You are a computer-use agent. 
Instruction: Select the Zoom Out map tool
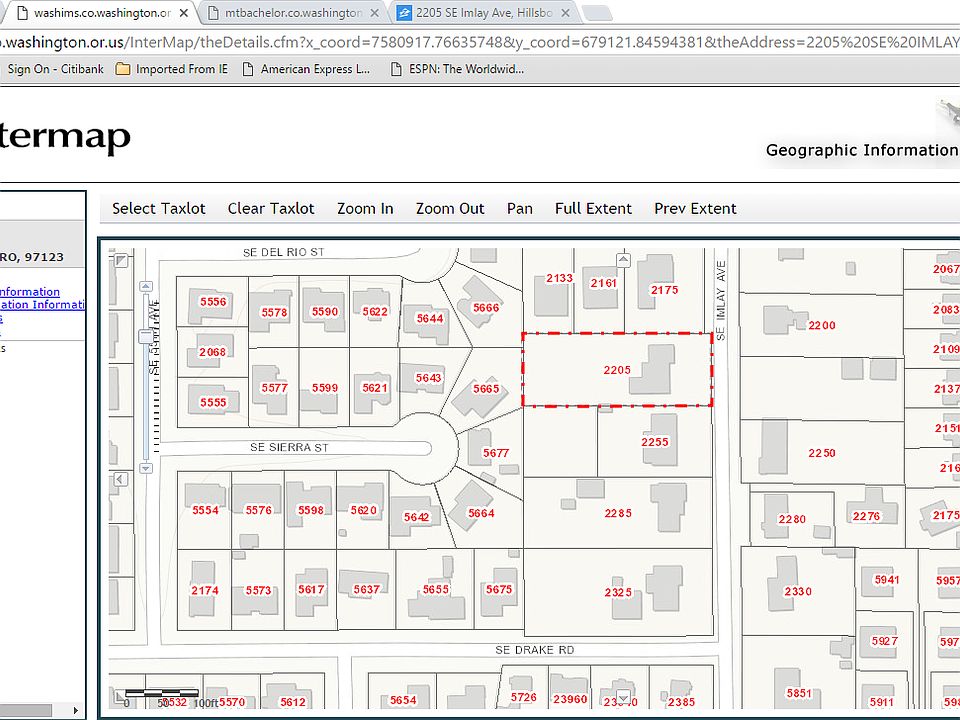[450, 209]
